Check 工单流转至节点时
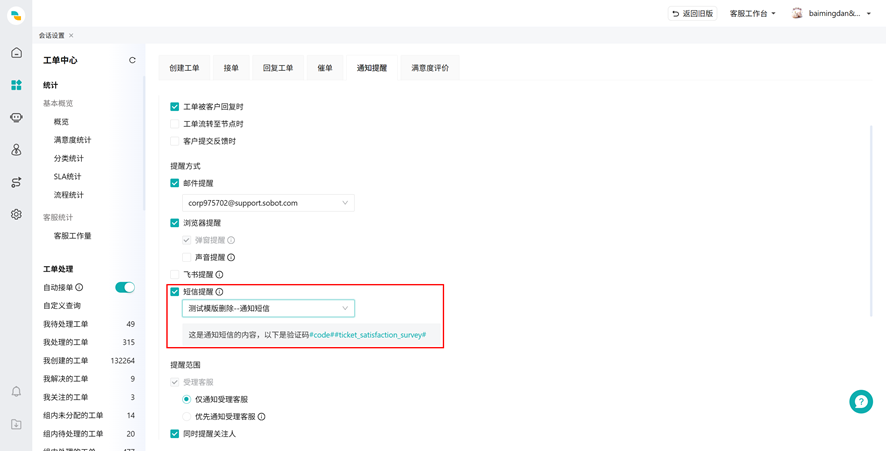Screen dimensions: 886x451 coord(175,124)
